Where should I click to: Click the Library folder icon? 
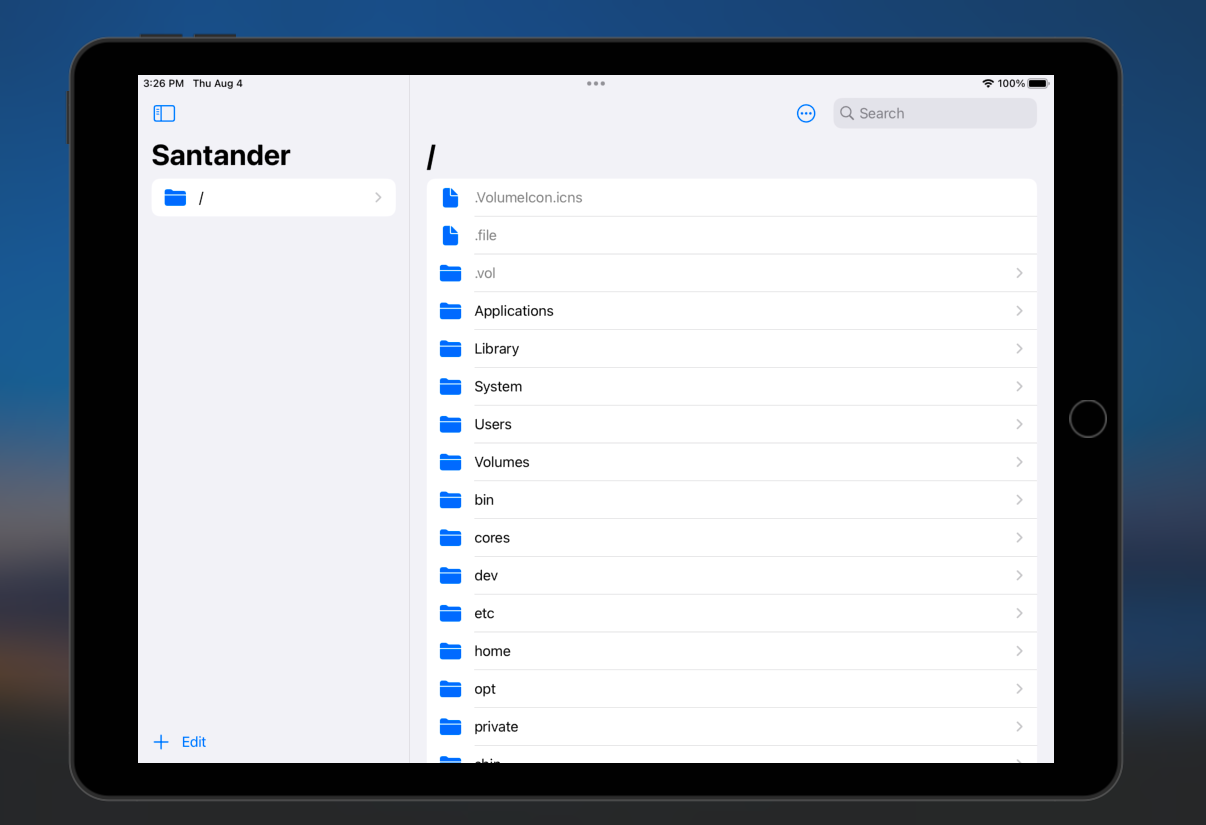pyautogui.click(x=451, y=349)
